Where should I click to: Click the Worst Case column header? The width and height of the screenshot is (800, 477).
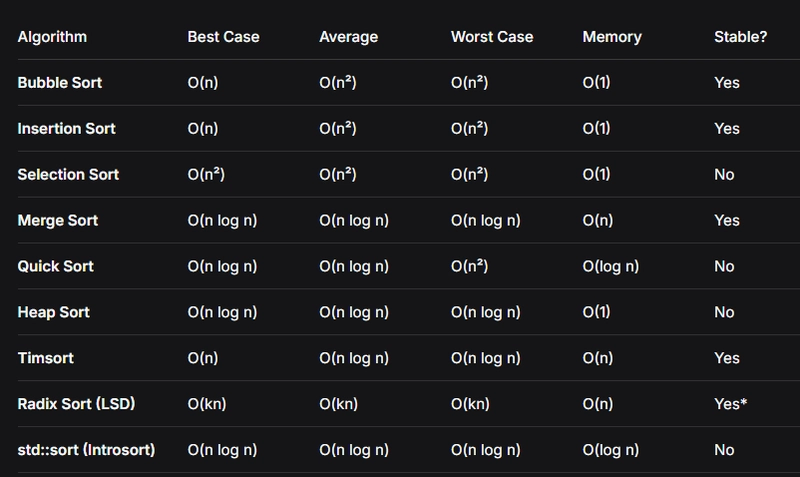(x=492, y=37)
